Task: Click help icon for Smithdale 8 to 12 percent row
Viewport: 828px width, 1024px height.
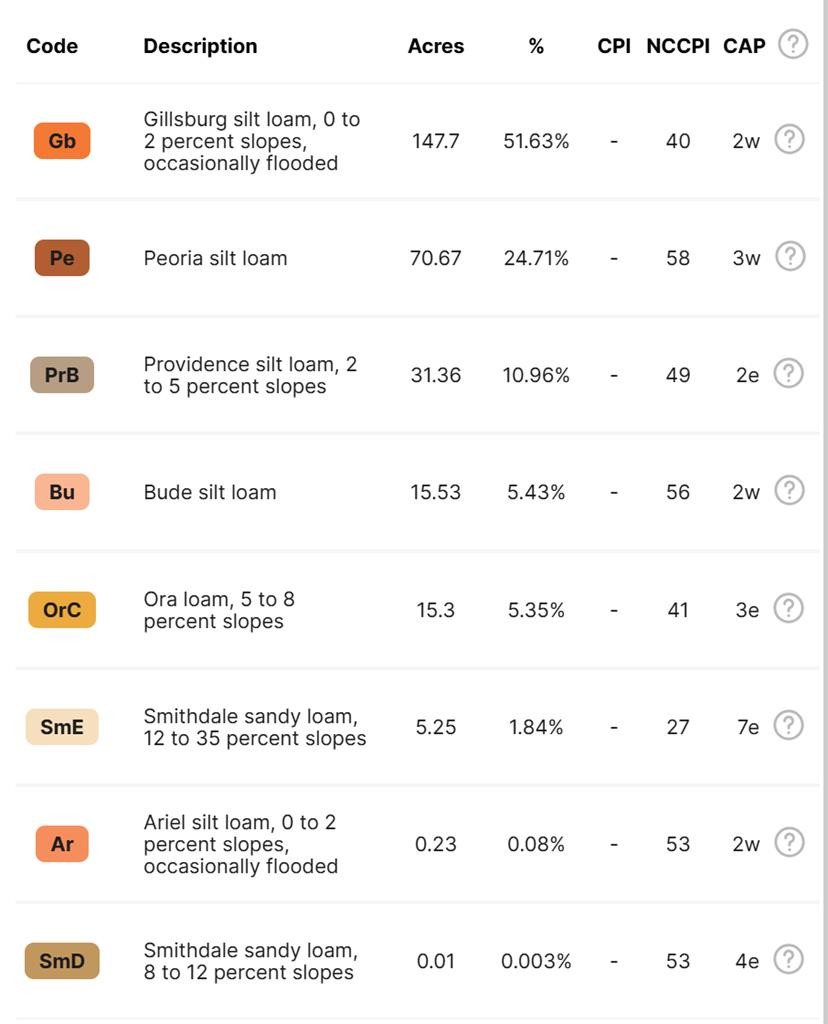Action: (x=789, y=960)
